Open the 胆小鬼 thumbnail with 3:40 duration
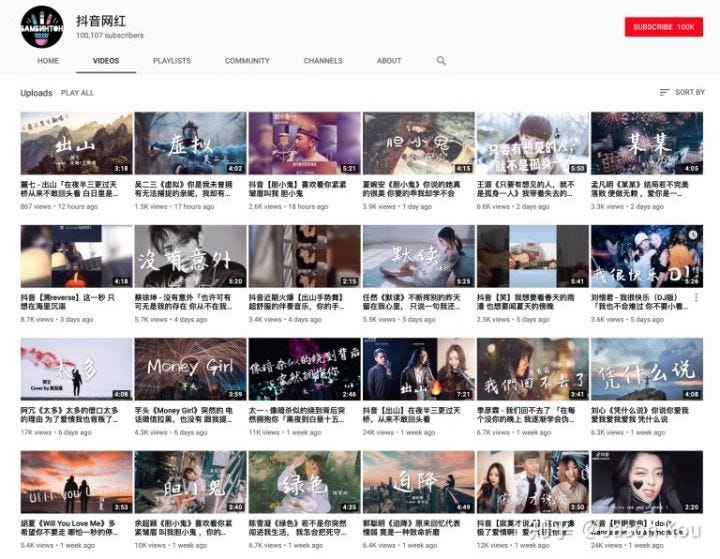720x559 pixels. [191, 482]
